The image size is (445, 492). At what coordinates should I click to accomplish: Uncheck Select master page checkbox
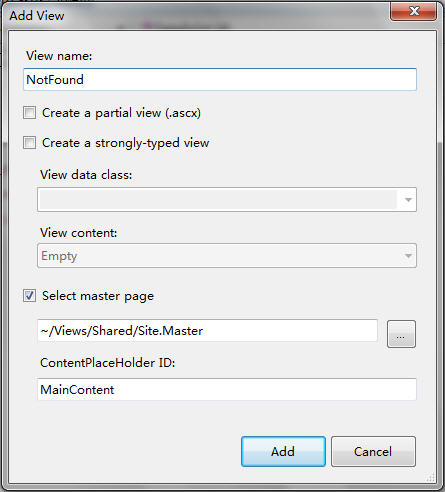pyautogui.click(x=29, y=296)
